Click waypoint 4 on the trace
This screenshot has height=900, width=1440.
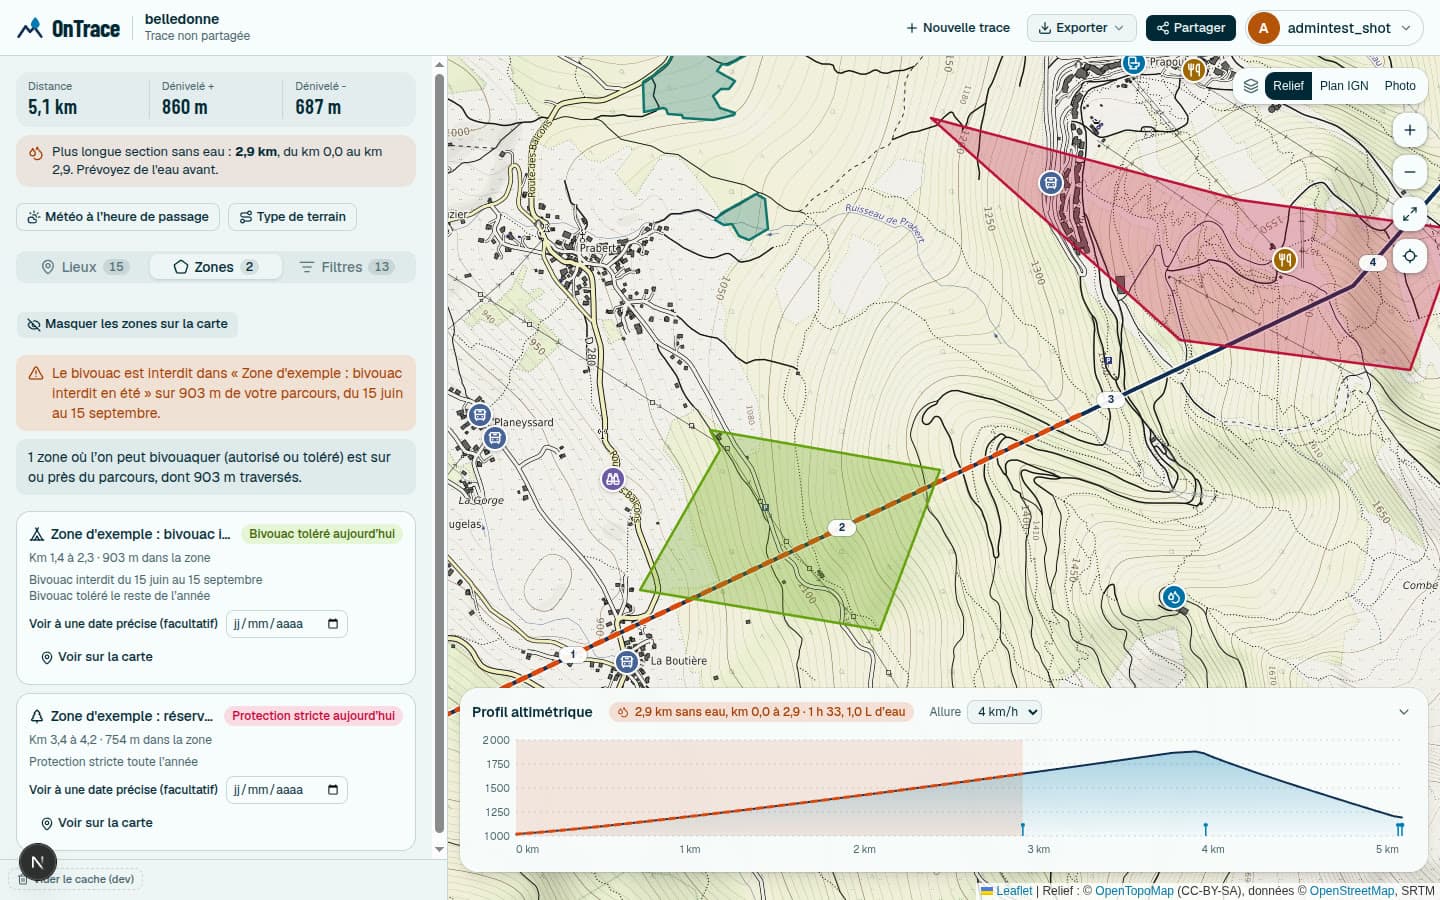click(1372, 262)
